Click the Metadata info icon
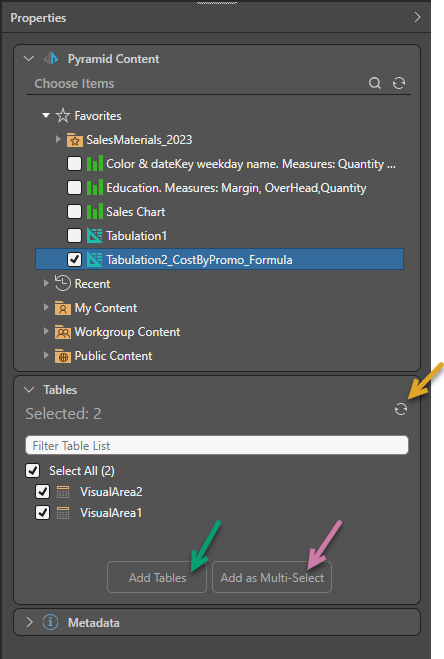 (x=50, y=622)
